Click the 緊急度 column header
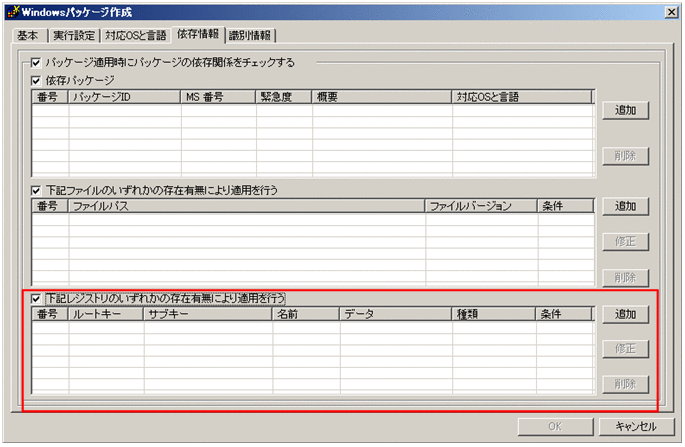 click(x=284, y=97)
